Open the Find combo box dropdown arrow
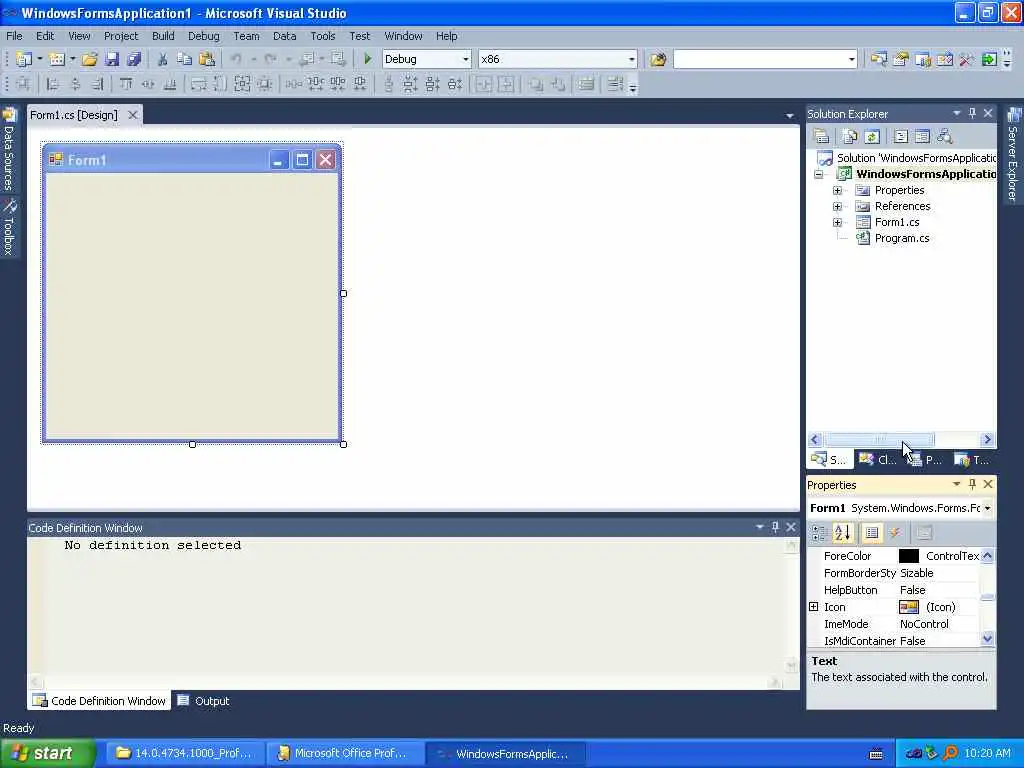Viewport: 1024px width, 768px height. coord(852,59)
